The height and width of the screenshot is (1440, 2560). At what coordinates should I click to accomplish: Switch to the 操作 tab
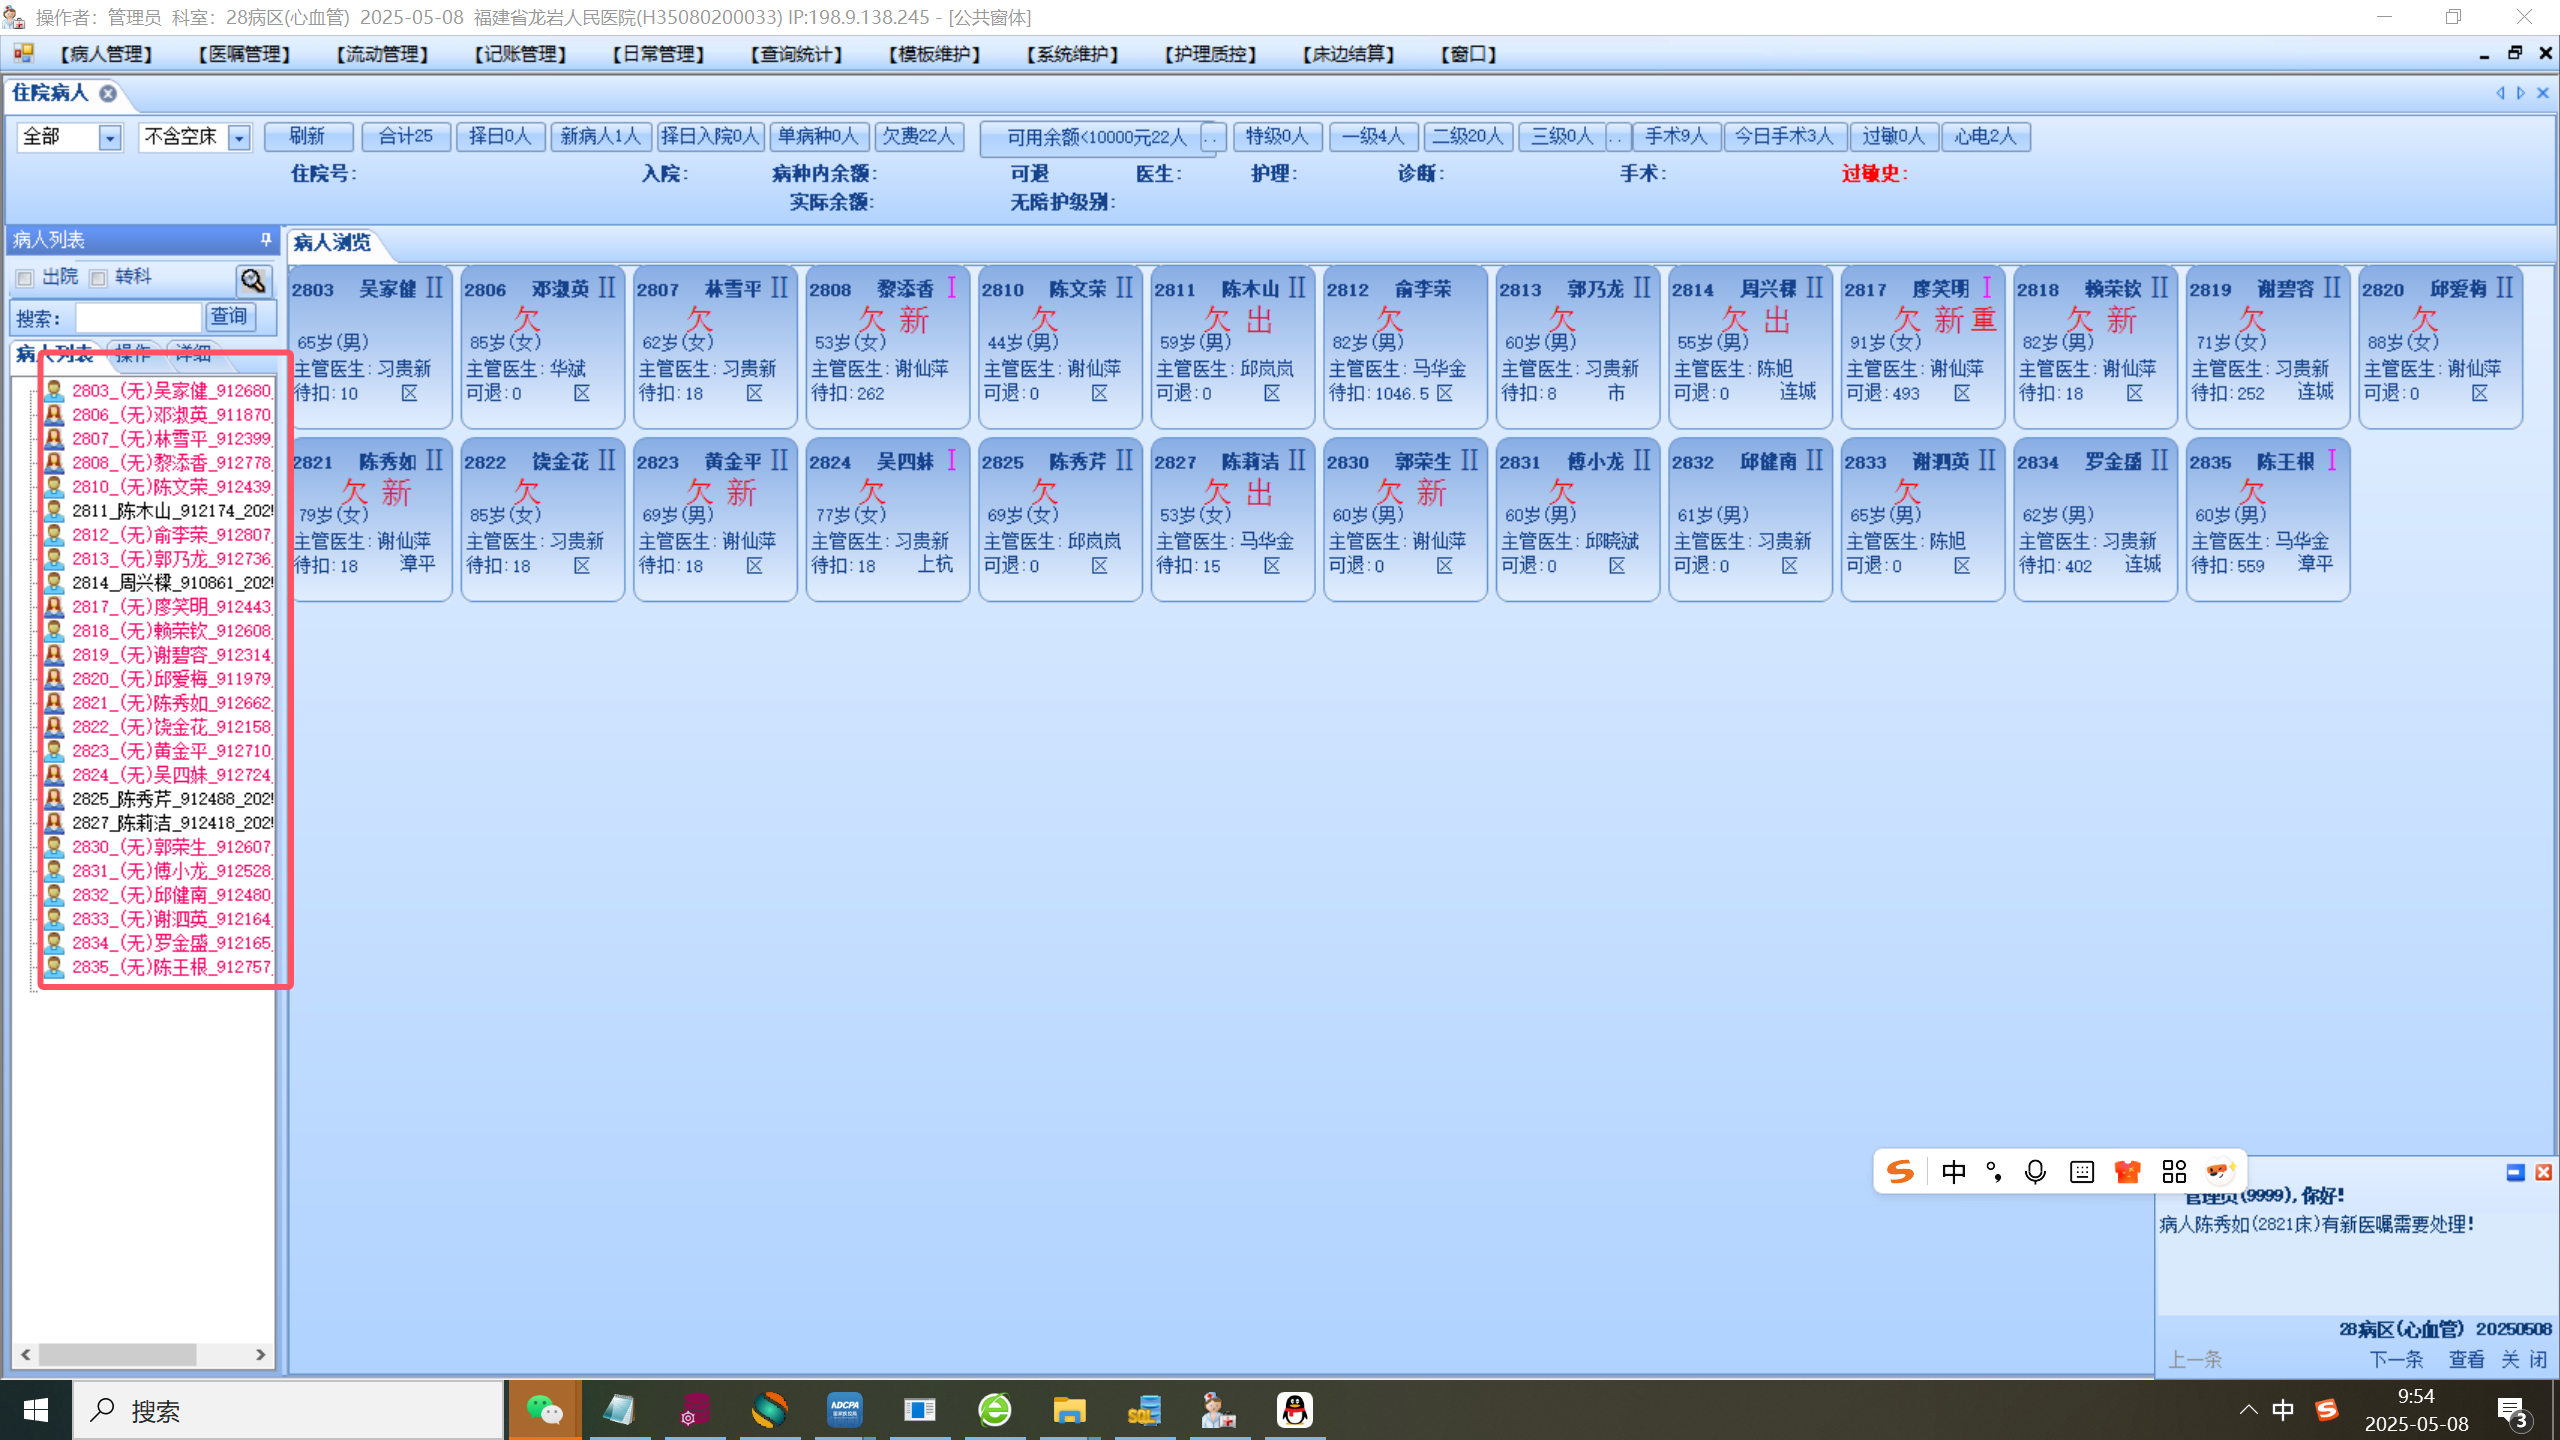[132, 354]
